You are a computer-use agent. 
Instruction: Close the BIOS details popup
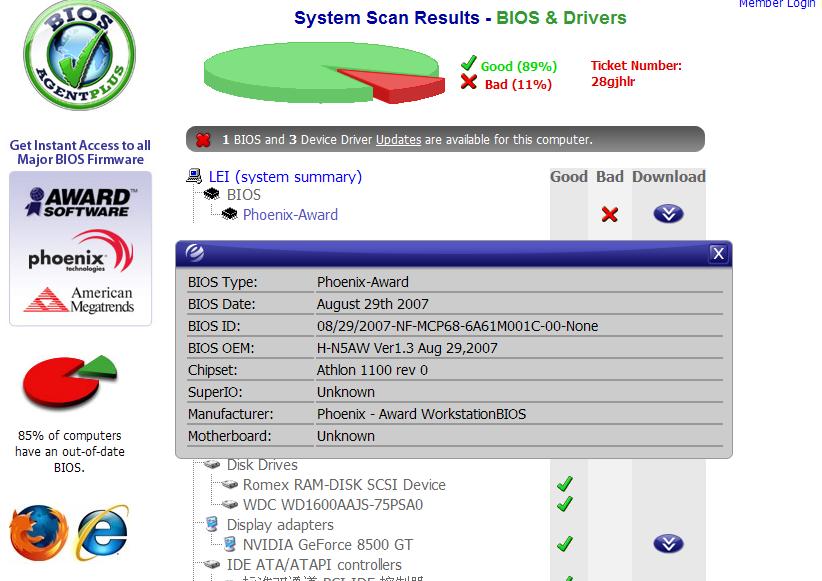718,254
